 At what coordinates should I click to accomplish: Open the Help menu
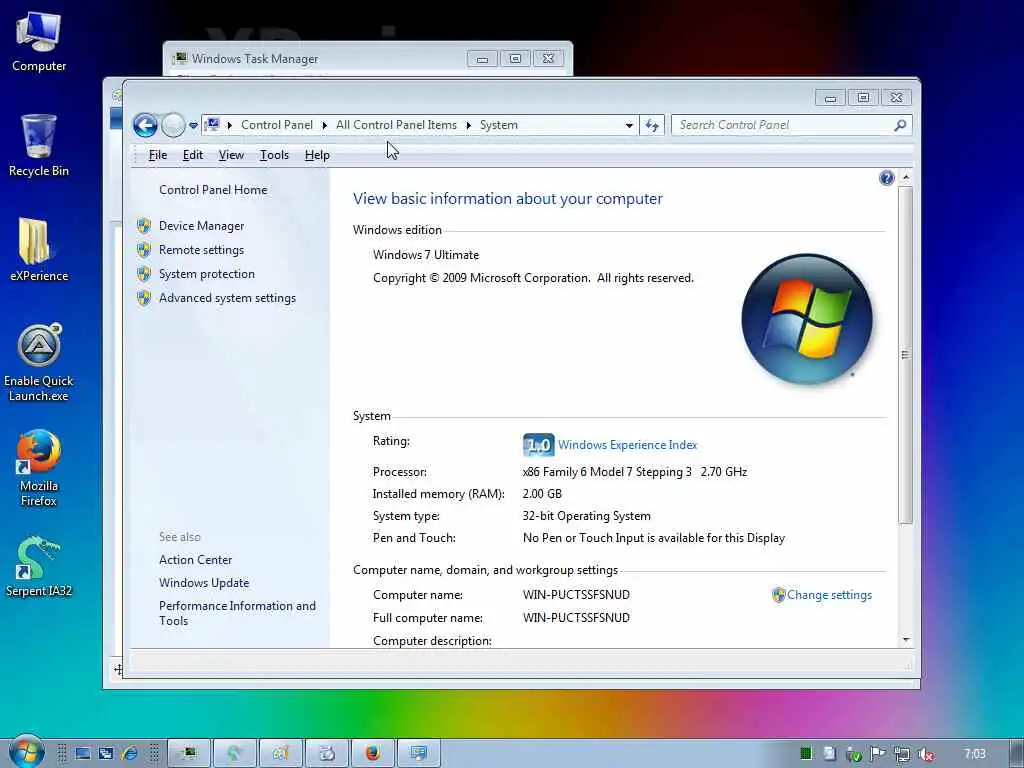(x=317, y=155)
